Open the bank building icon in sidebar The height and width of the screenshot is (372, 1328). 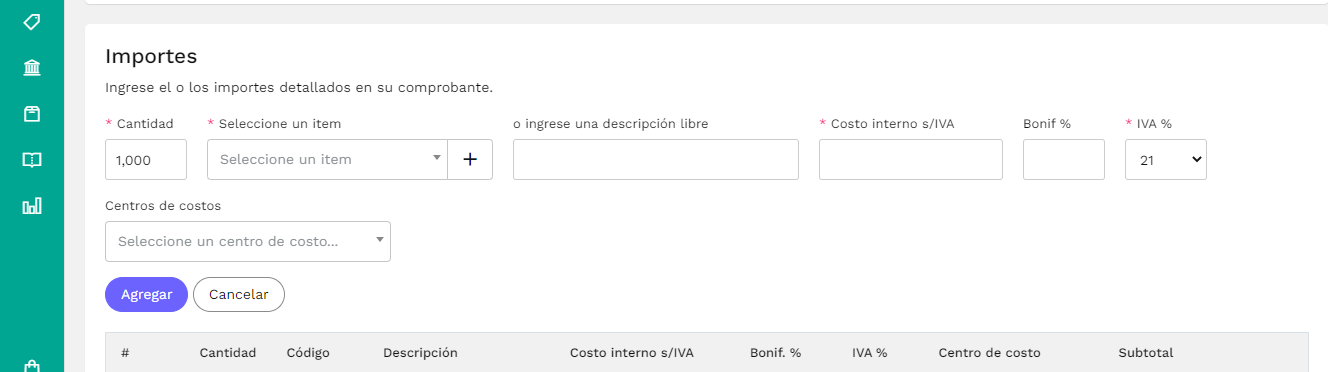tap(32, 68)
